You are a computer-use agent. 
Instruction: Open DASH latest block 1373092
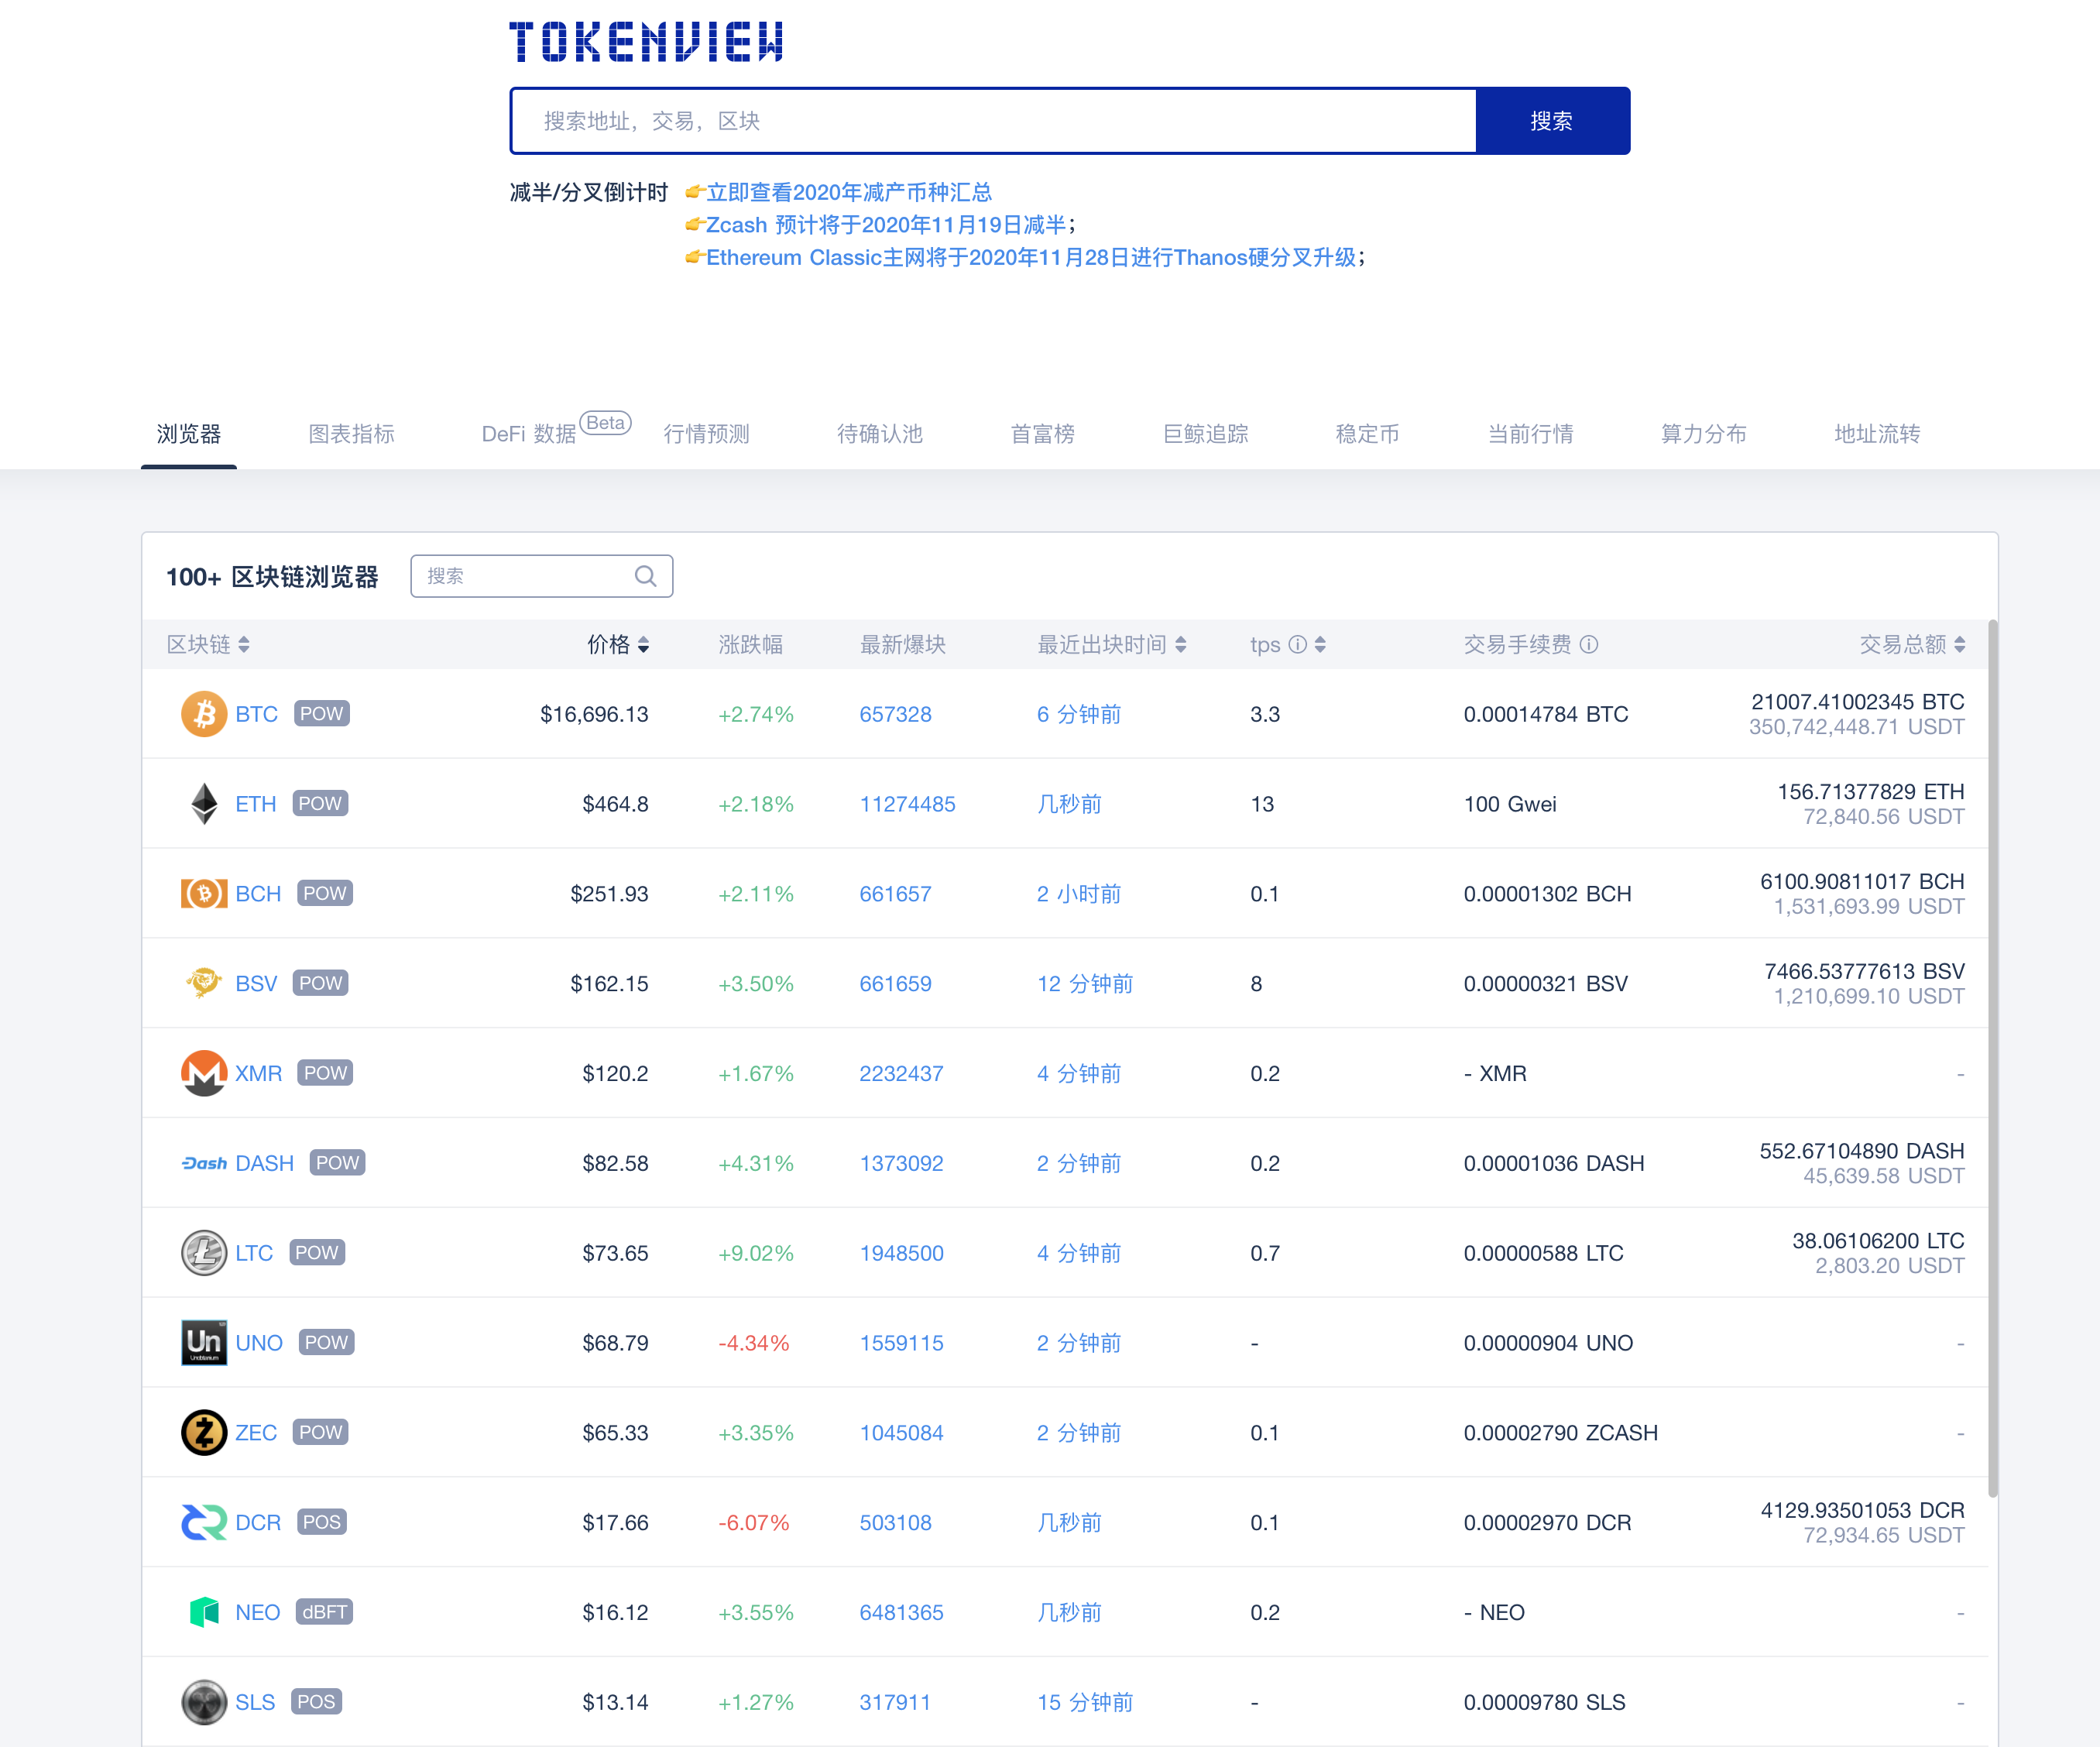point(902,1163)
